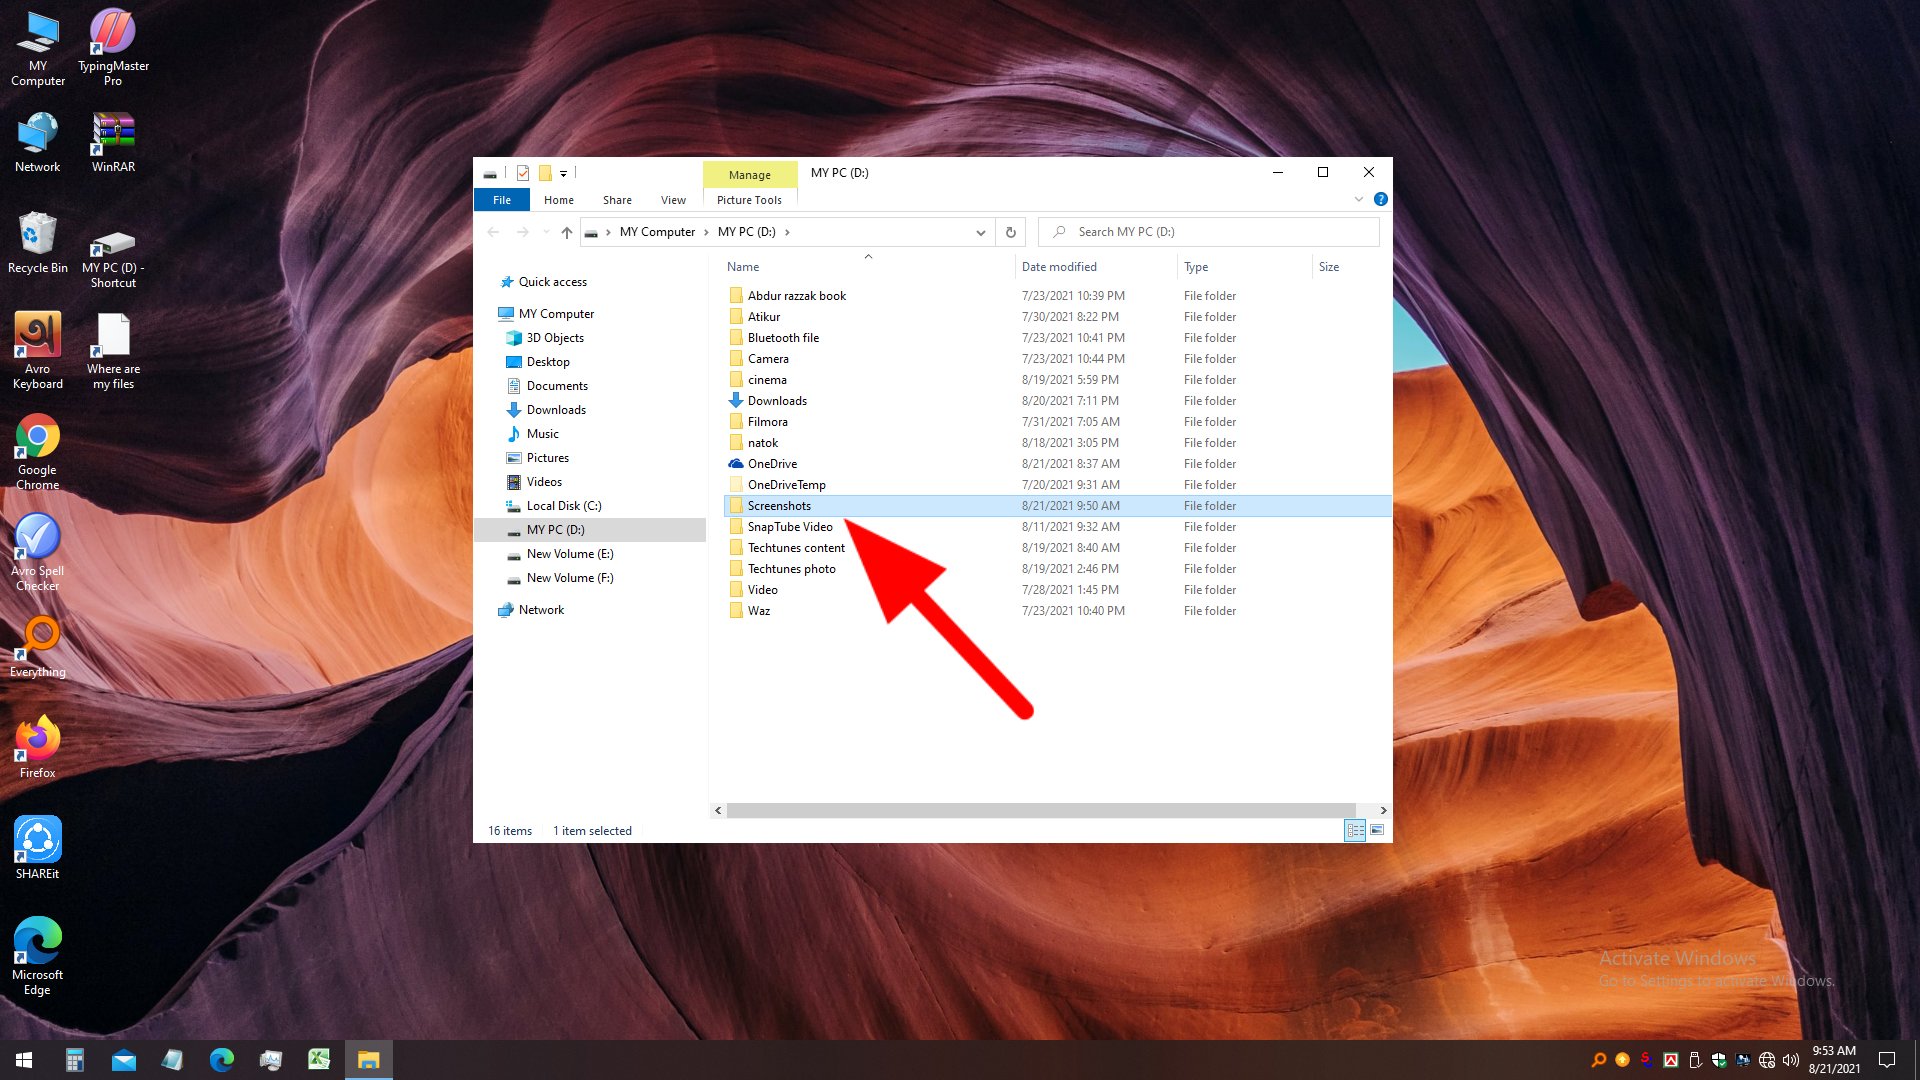Switch to the View ribbon tab
The image size is (1920, 1080).
[x=672, y=199]
